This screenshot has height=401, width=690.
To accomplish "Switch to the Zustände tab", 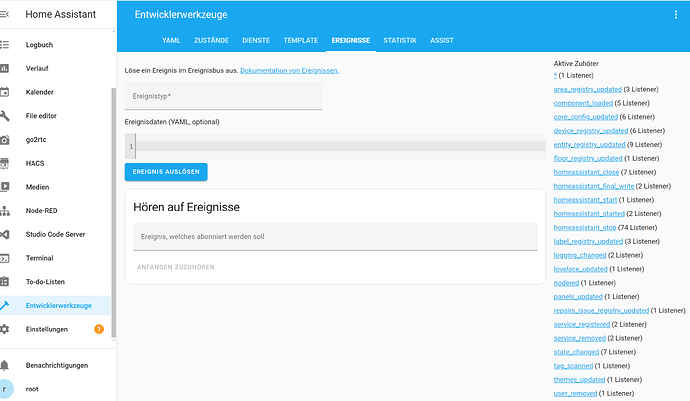I will 213,40.
